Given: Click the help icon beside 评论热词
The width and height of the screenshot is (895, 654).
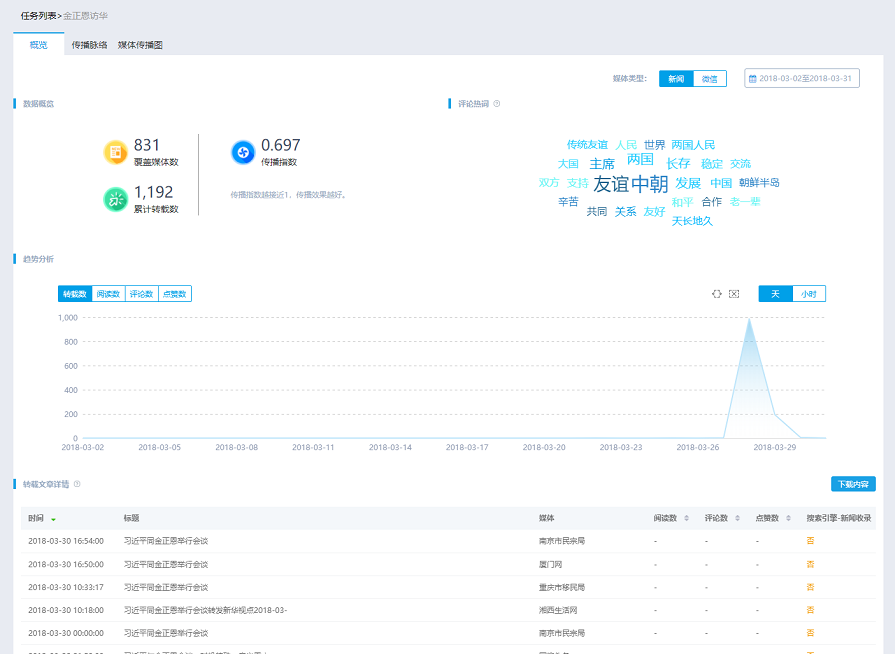Looking at the screenshot, I should coord(497,103).
